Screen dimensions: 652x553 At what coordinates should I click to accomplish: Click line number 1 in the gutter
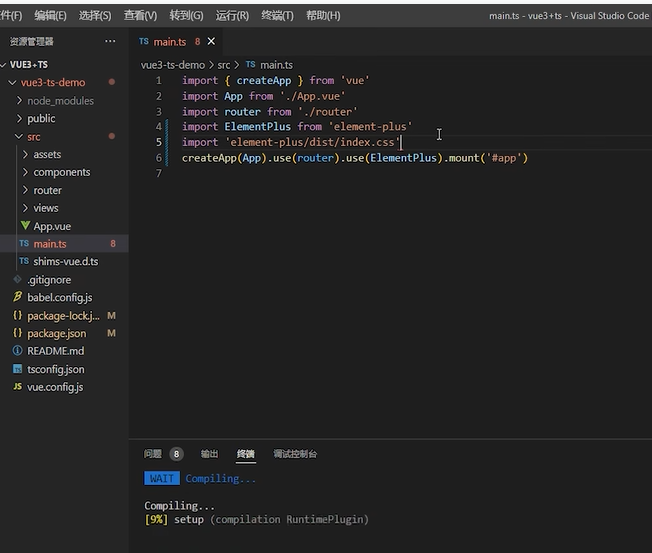coord(158,80)
